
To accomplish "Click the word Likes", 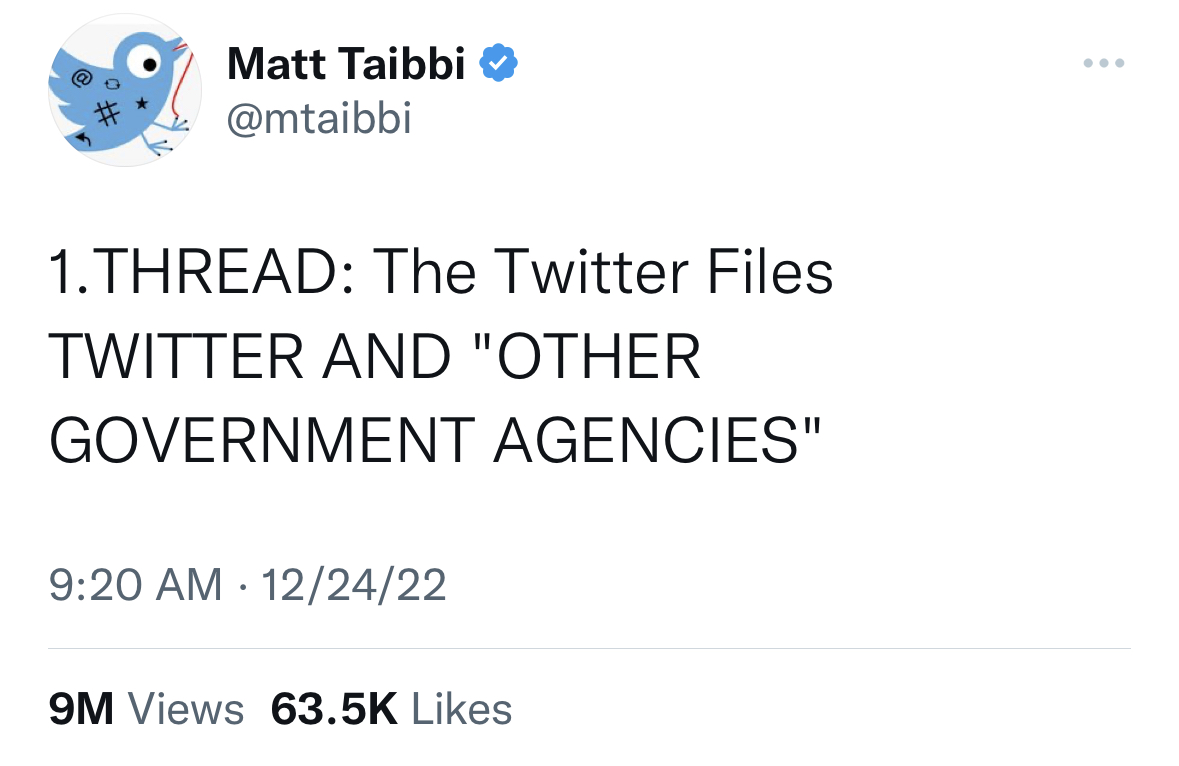I will 461,709.
